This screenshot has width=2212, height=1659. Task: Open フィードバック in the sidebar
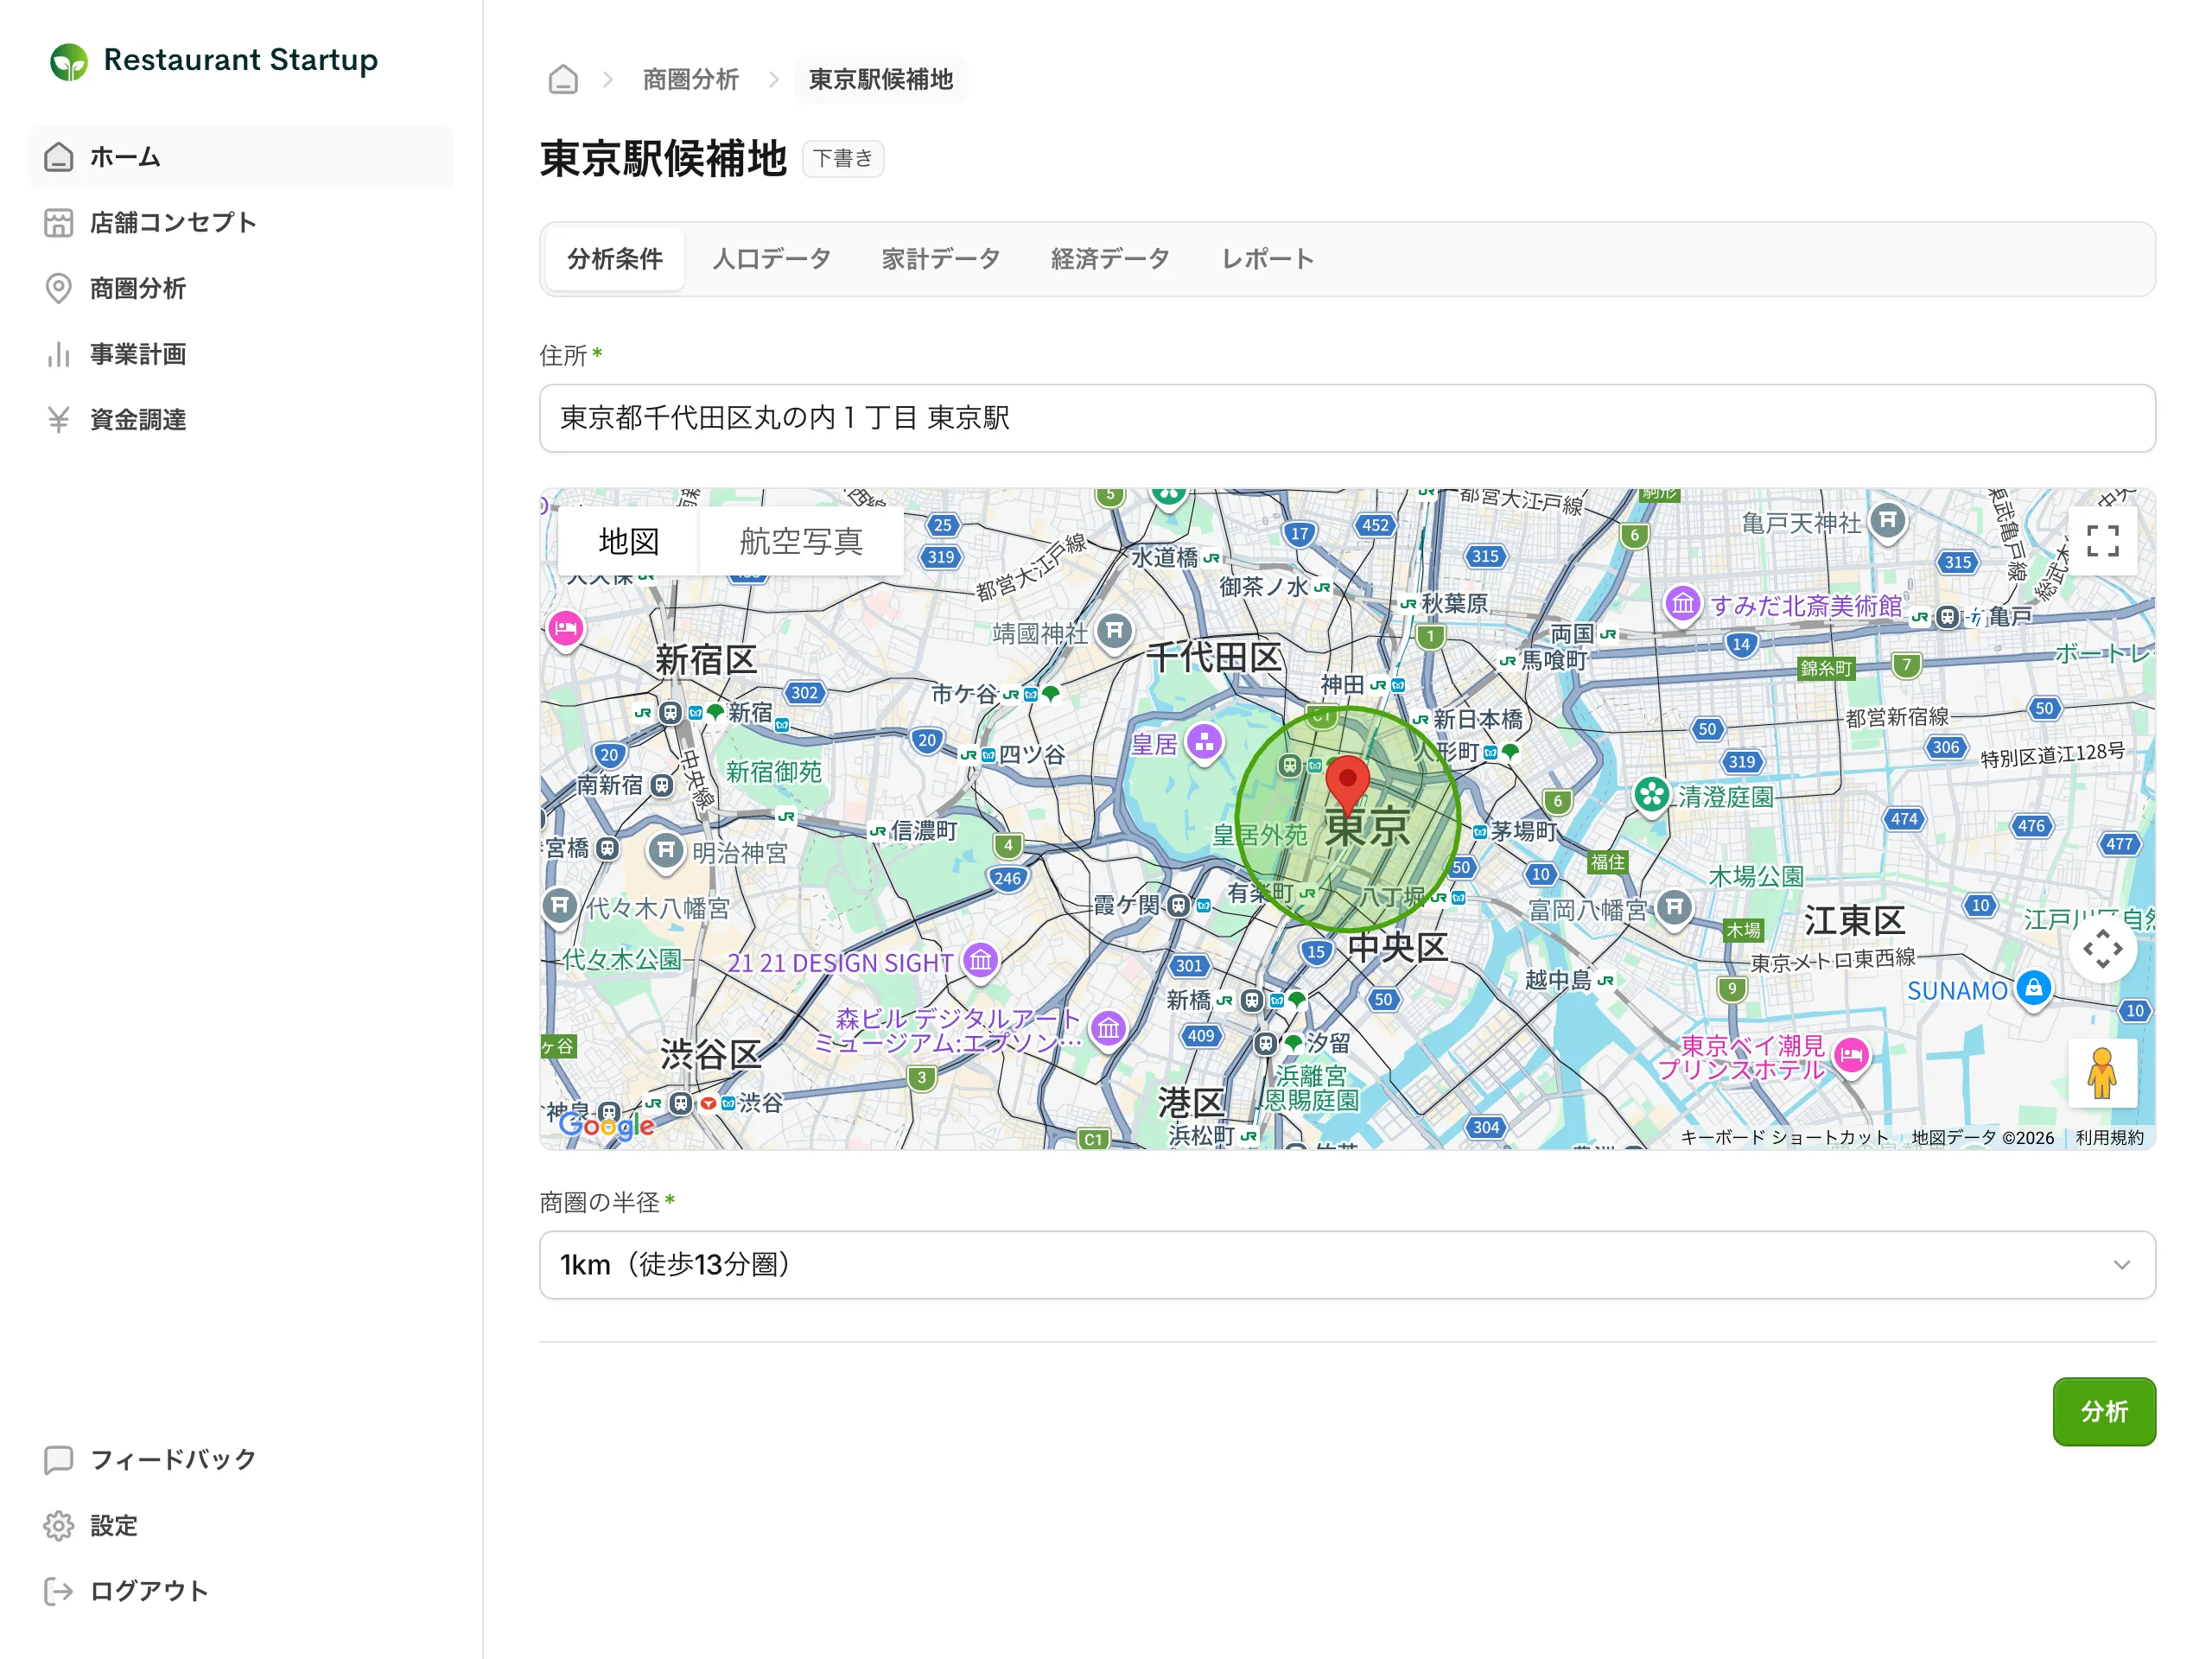(241, 1460)
